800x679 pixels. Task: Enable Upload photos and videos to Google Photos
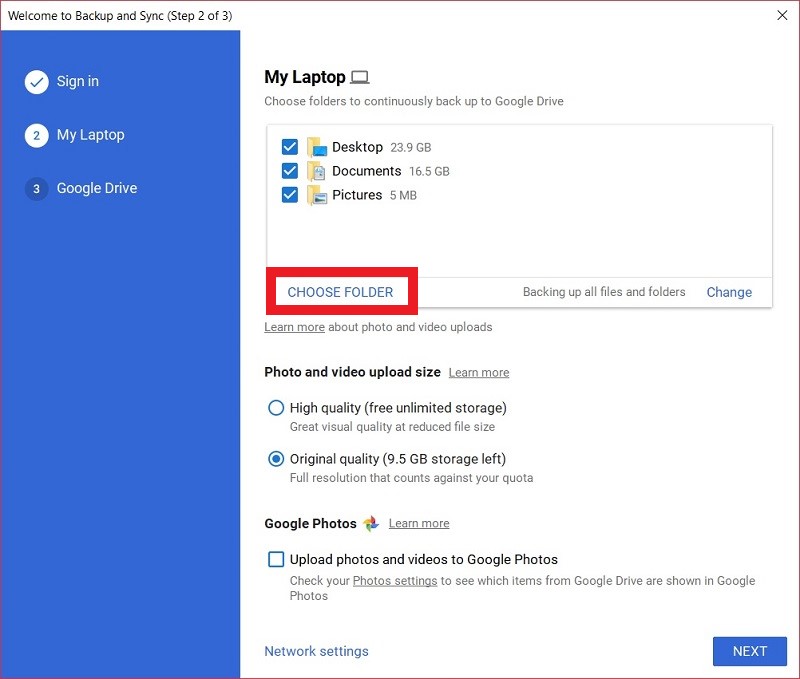276,560
